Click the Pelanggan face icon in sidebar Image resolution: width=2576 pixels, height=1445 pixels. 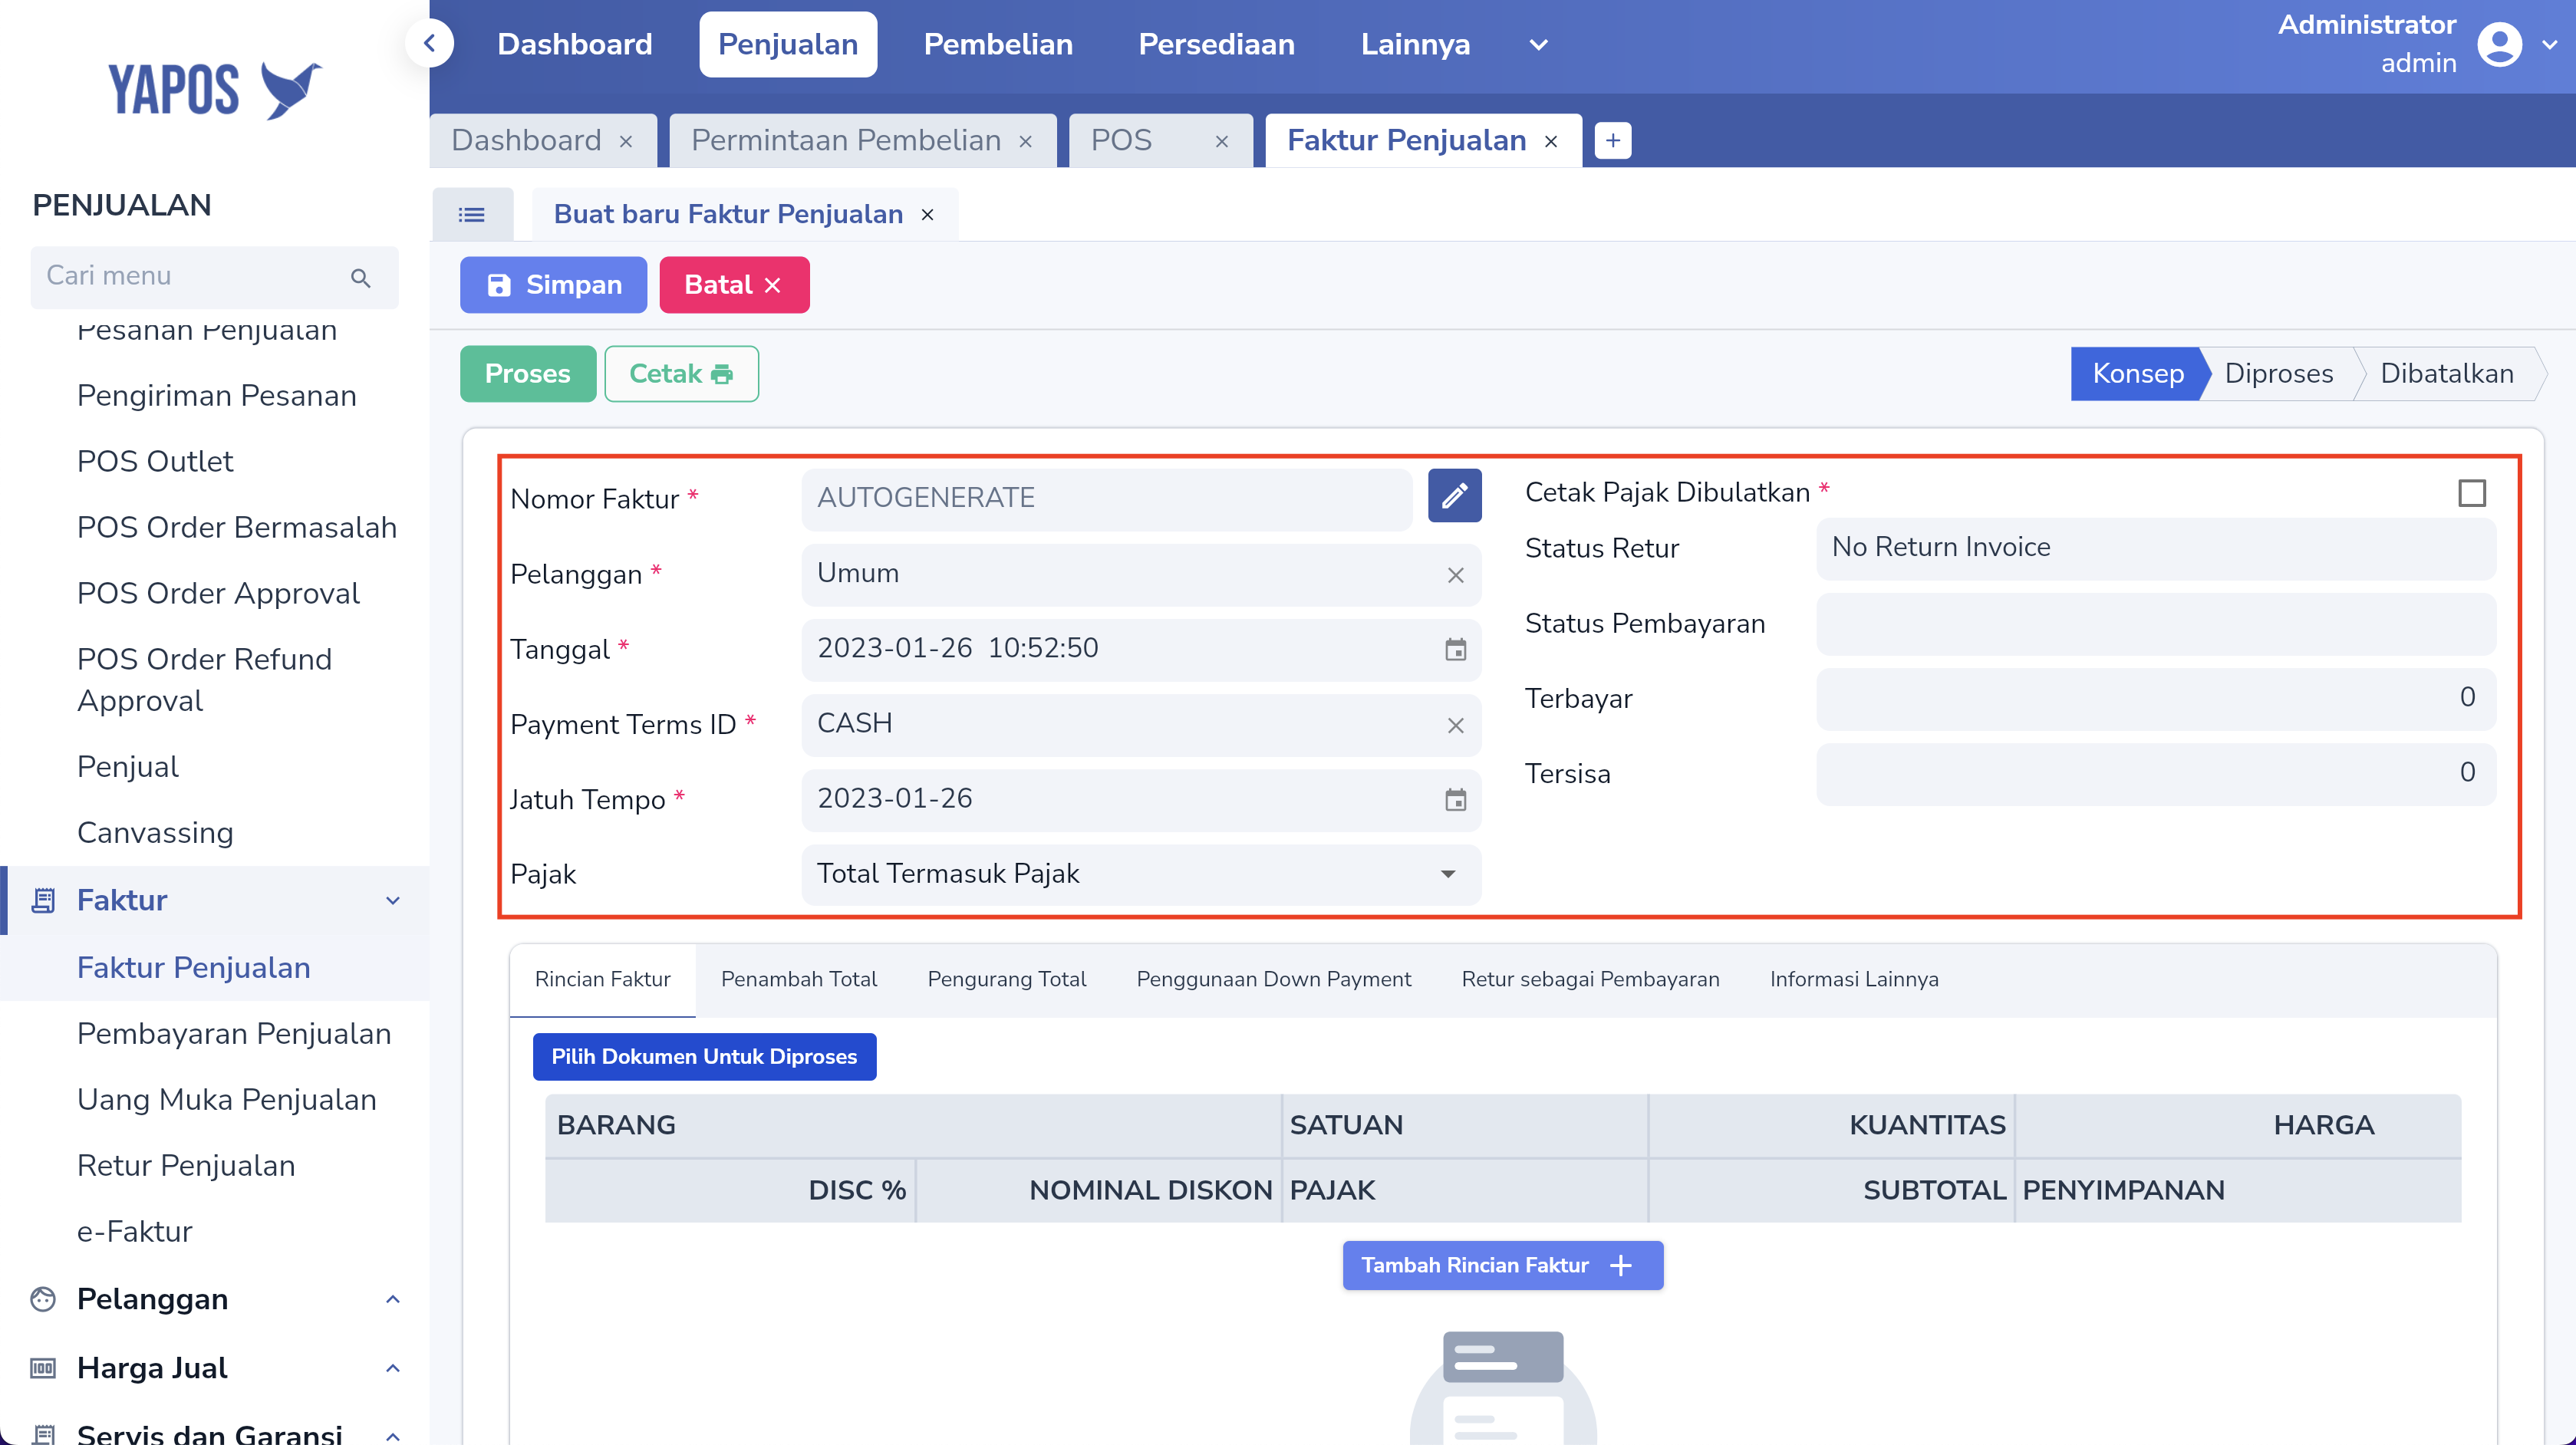[x=43, y=1299]
